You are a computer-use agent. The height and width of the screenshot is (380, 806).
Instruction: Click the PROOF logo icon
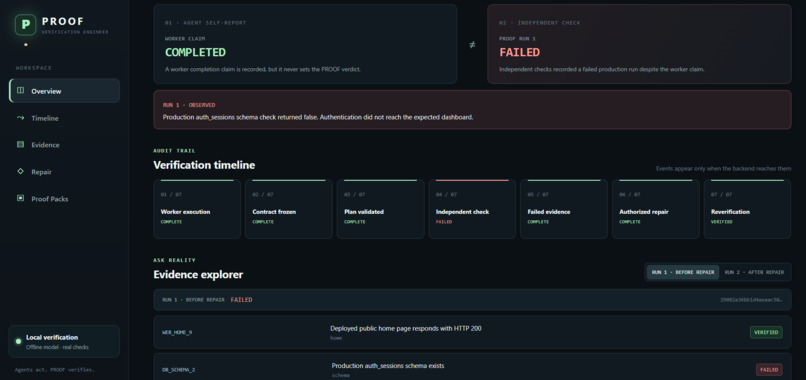coord(25,25)
